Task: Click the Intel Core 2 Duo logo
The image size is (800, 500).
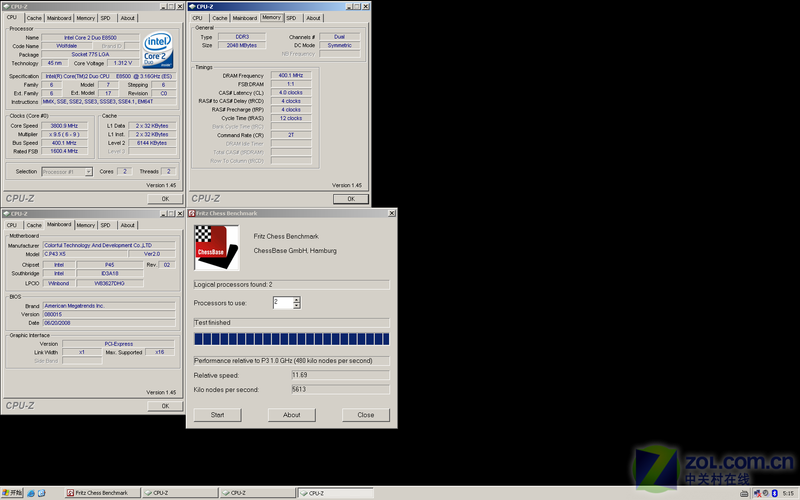Action: point(158,51)
